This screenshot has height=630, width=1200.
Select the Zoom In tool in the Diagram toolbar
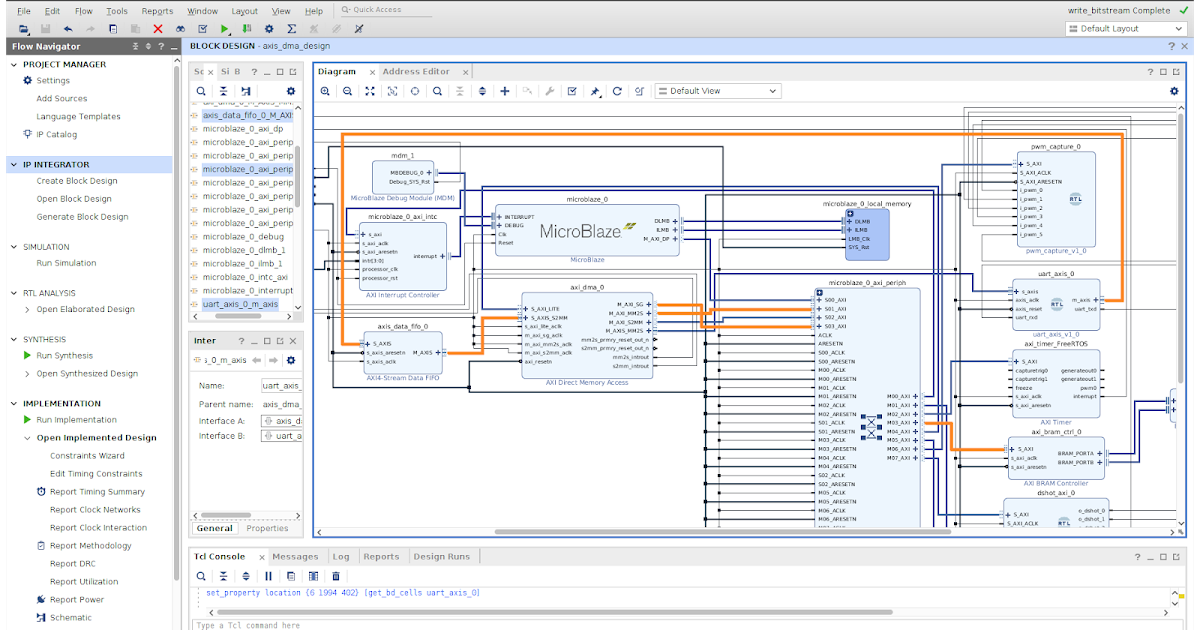325,90
